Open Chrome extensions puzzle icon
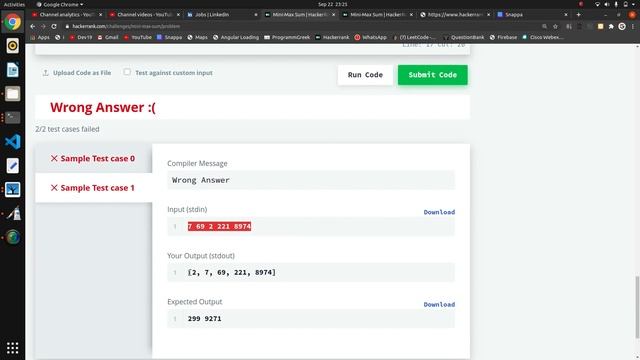 [611, 26]
